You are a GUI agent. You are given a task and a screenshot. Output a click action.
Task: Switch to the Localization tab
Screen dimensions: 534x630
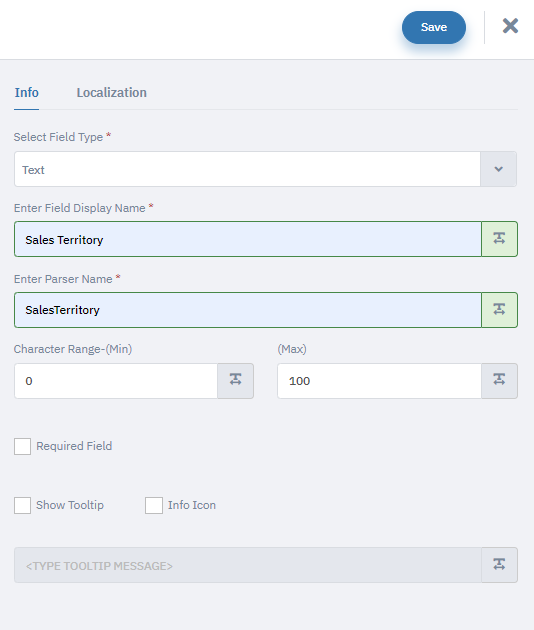coord(112,93)
